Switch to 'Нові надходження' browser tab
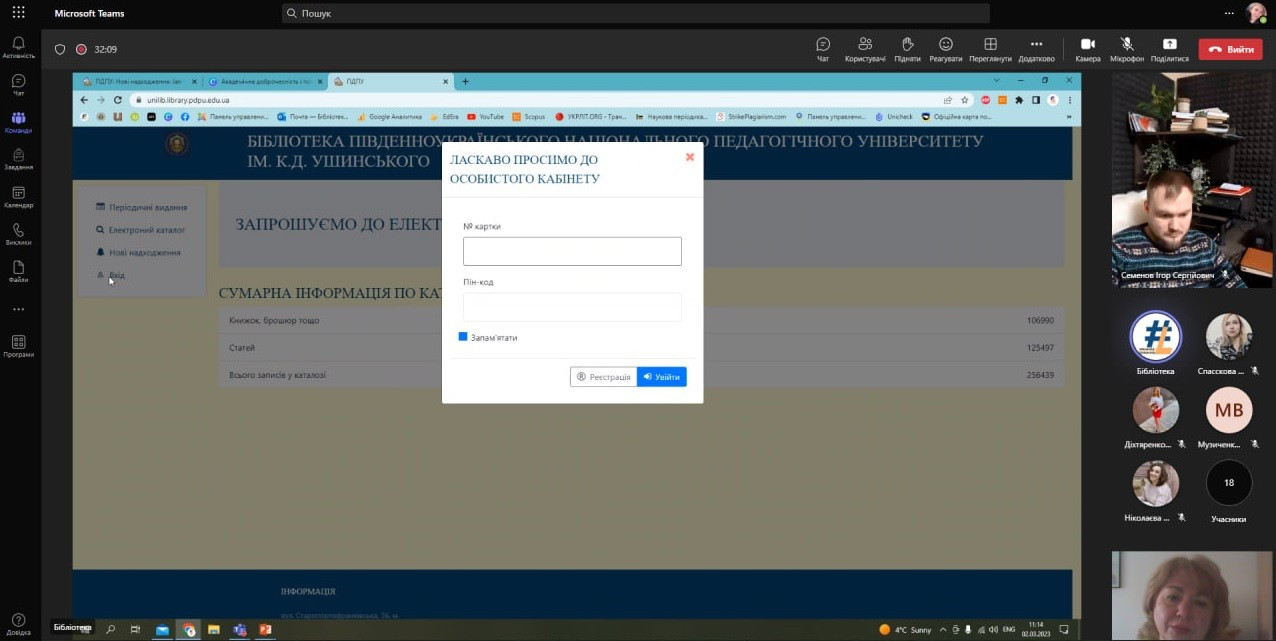Viewport: 1276px width, 641px height. coord(137,81)
